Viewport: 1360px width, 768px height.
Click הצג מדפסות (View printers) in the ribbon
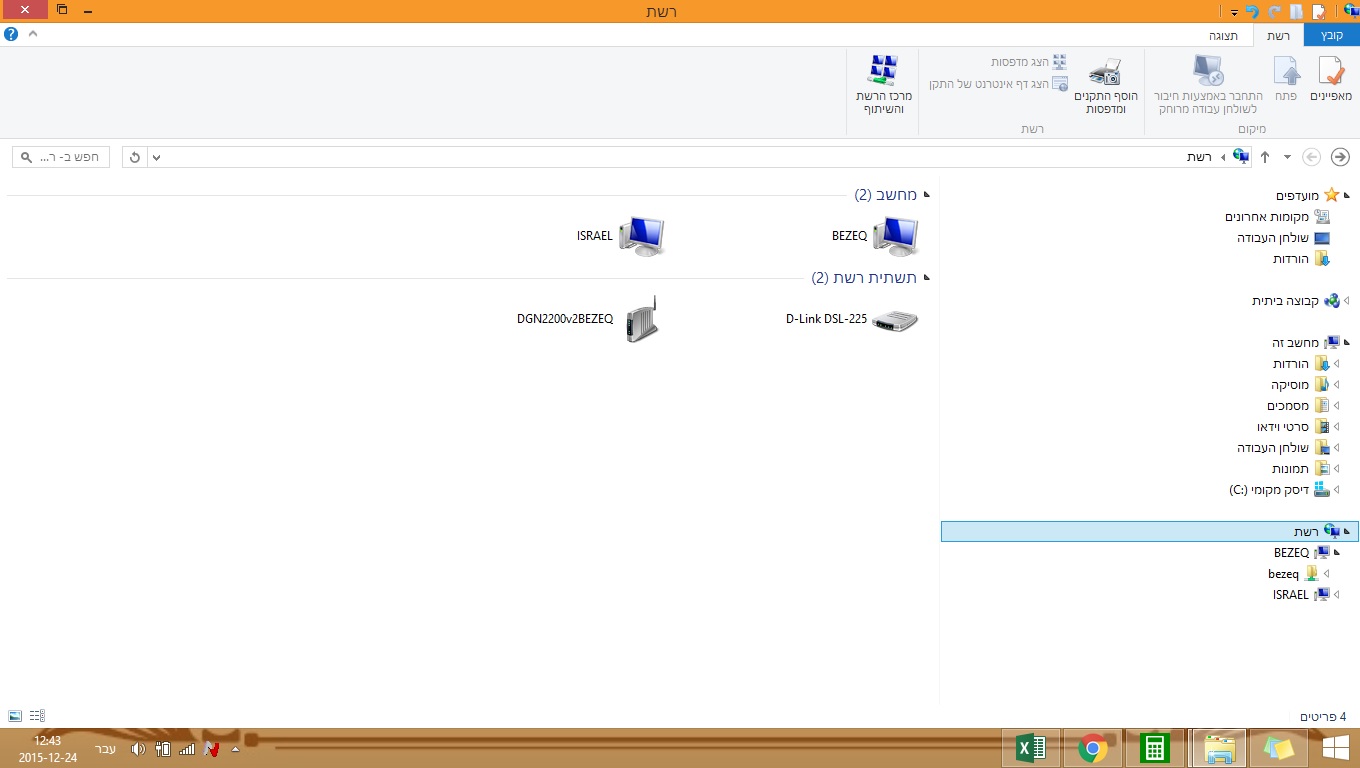point(1029,62)
